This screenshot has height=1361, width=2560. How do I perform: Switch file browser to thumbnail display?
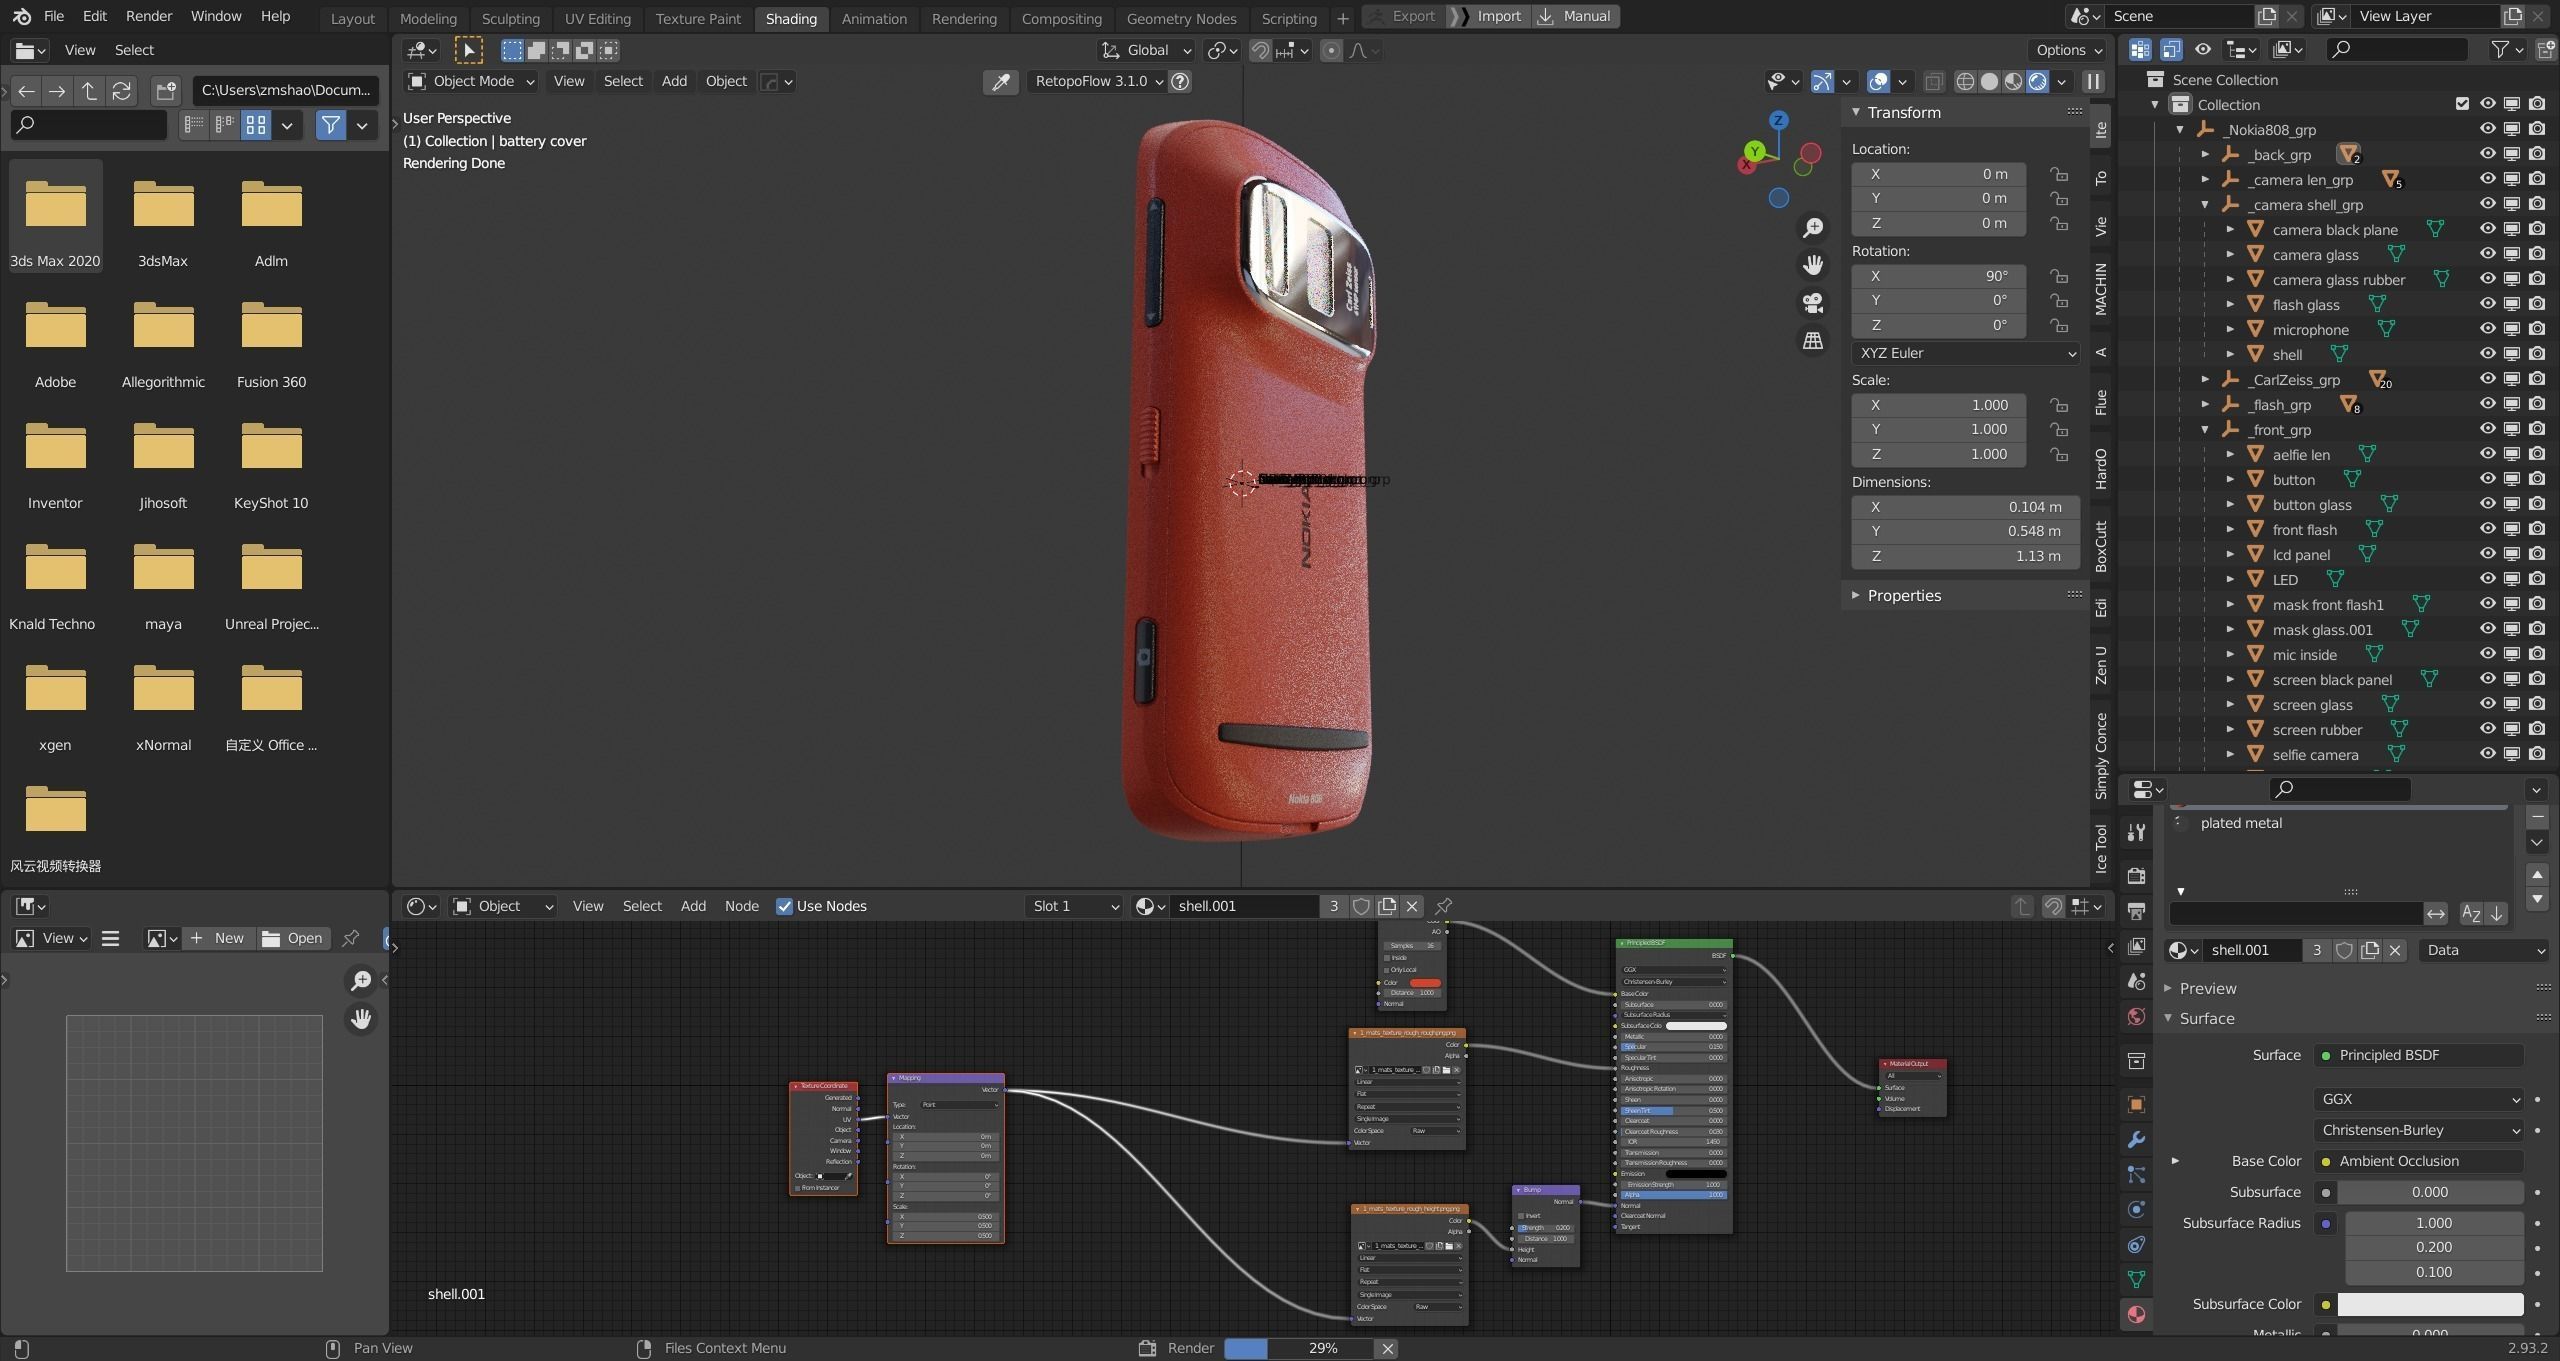(x=256, y=125)
